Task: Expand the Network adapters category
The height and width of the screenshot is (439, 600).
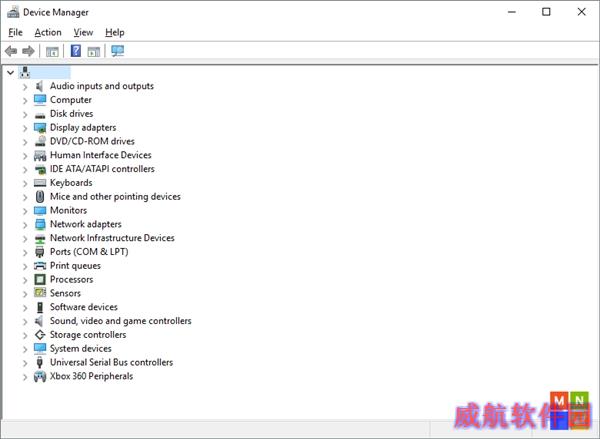Action: (x=25, y=225)
